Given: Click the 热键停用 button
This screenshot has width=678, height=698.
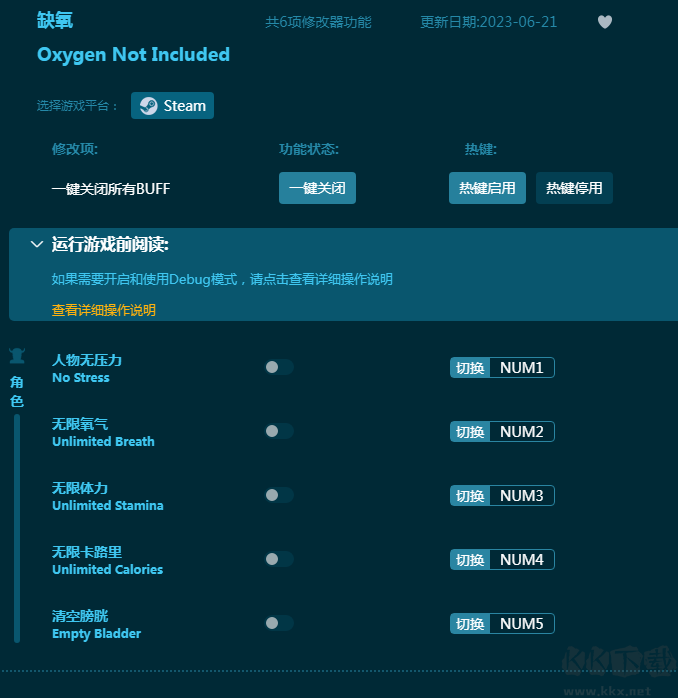Looking at the screenshot, I should 574,188.
